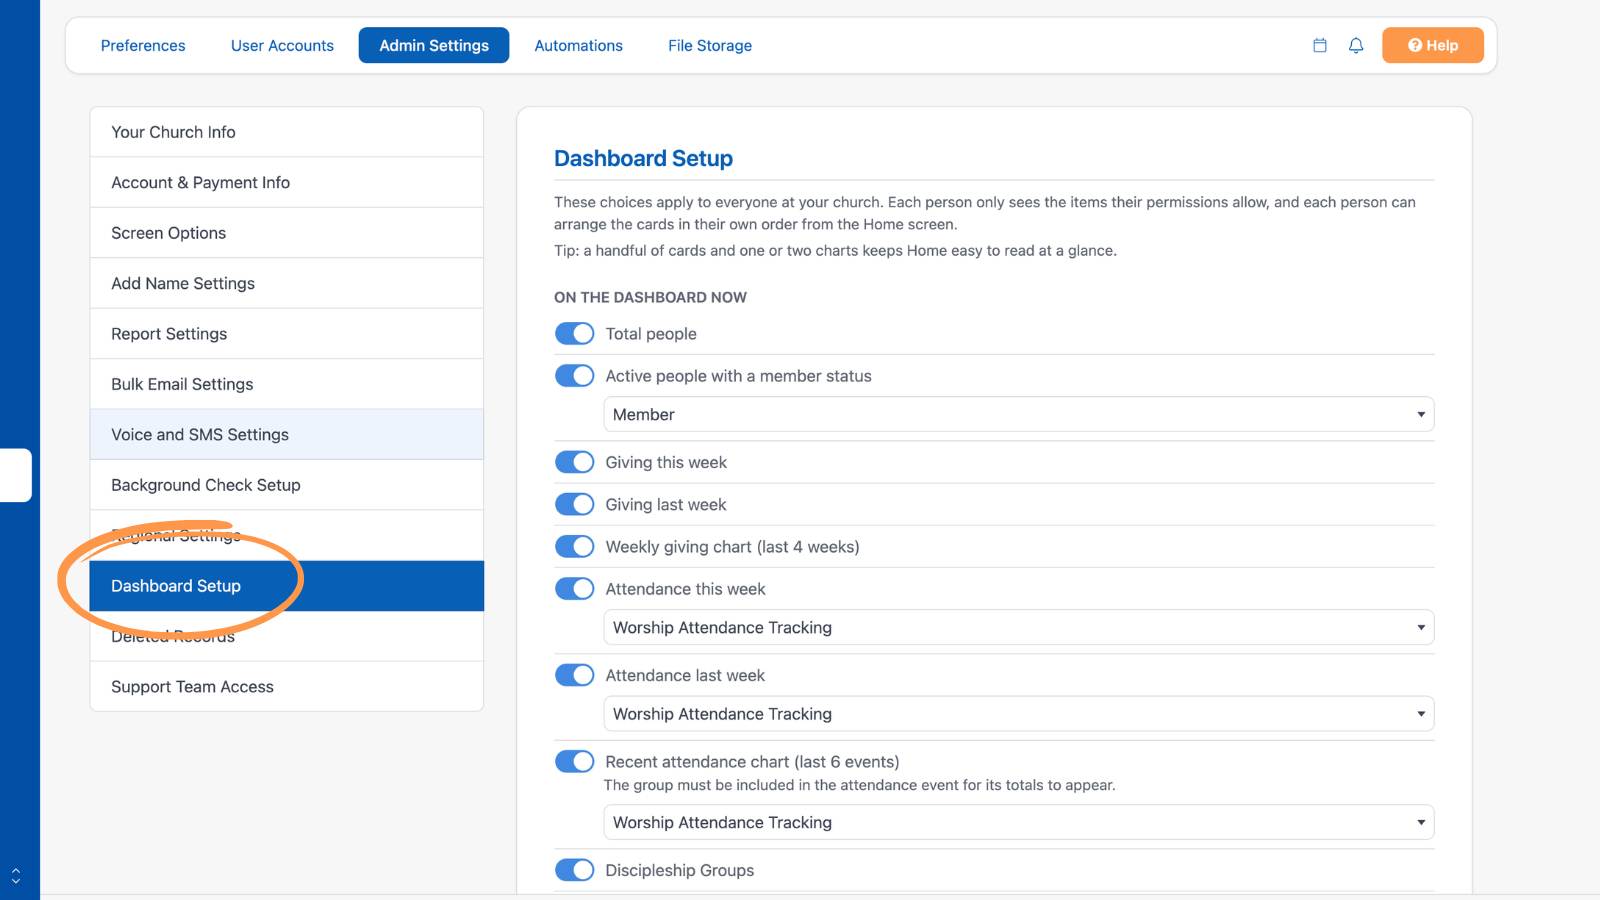
Task: Open Attendance this week group dropdown
Action: 1019,627
